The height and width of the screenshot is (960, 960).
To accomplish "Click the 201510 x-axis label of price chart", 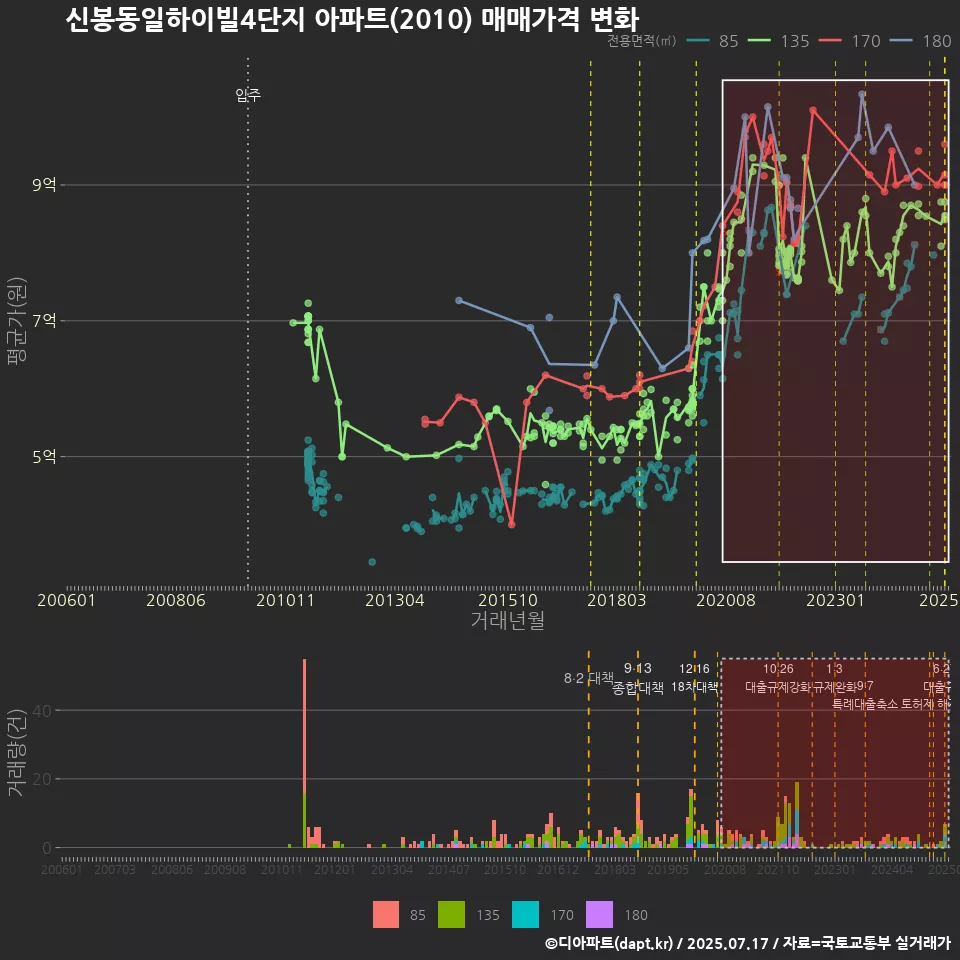I will pos(508,600).
